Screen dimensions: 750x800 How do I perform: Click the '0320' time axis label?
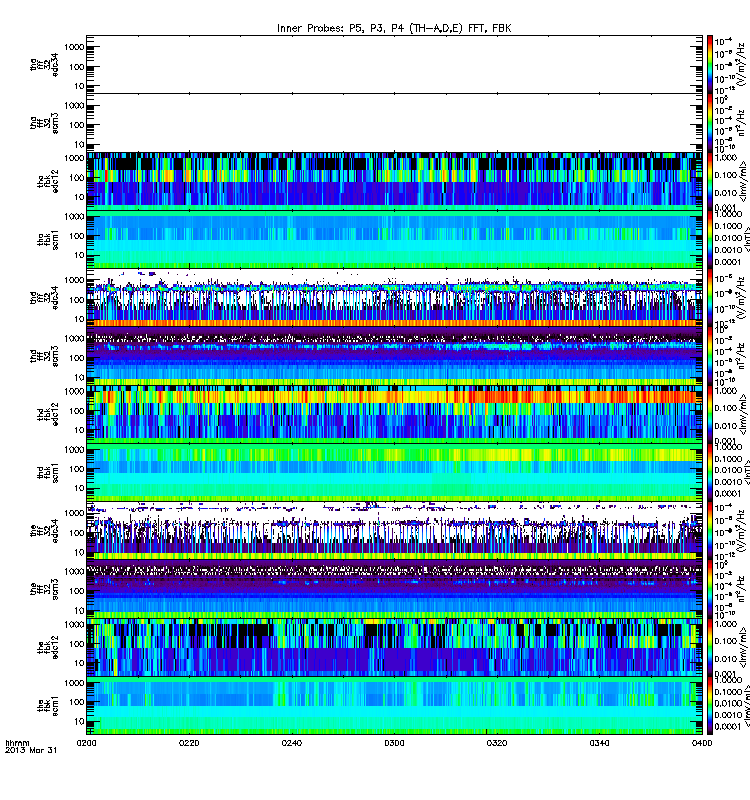coord(497,743)
